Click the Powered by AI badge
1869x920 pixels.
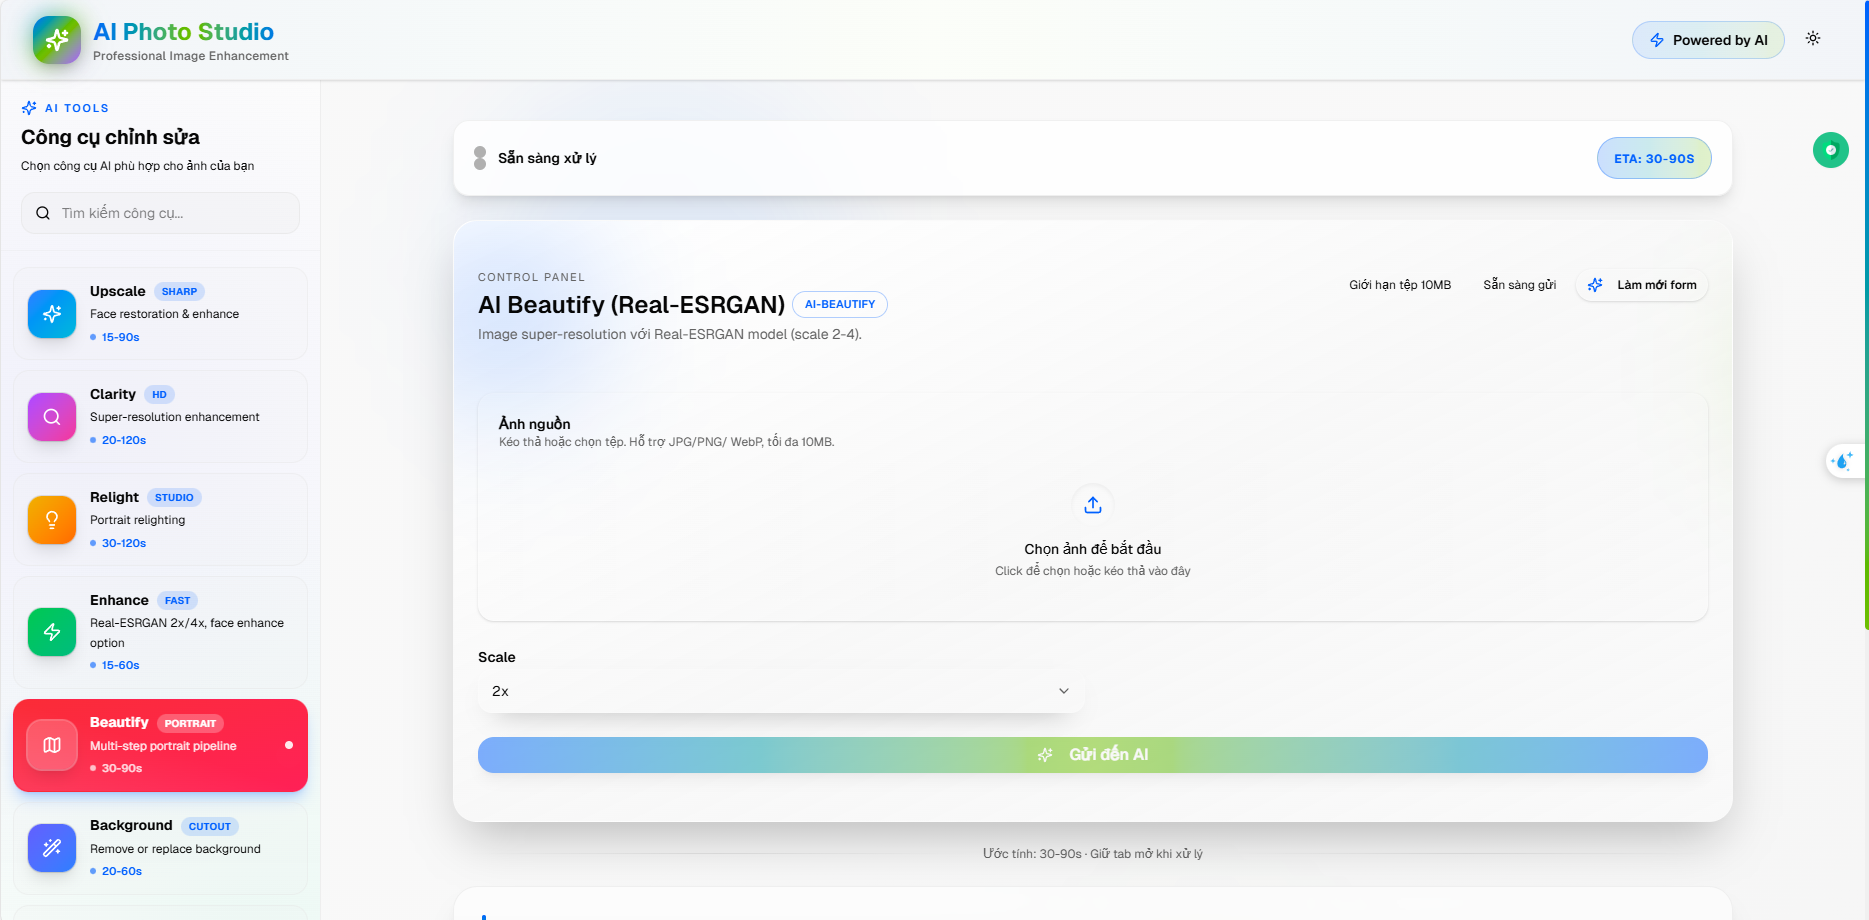coord(1708,40)
